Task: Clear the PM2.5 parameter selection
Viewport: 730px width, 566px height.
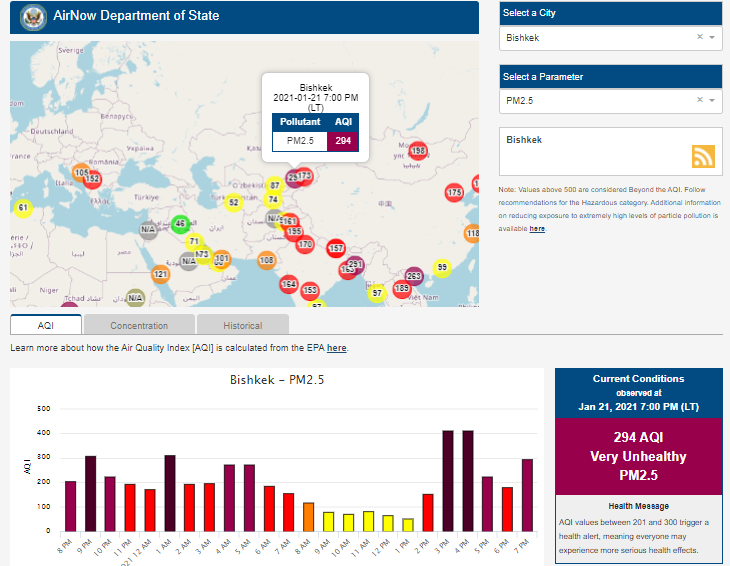Action: 700,101
